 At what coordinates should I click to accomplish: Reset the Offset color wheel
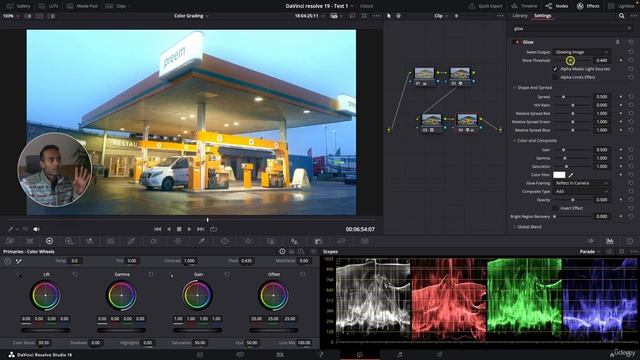(x=302, y=274)
